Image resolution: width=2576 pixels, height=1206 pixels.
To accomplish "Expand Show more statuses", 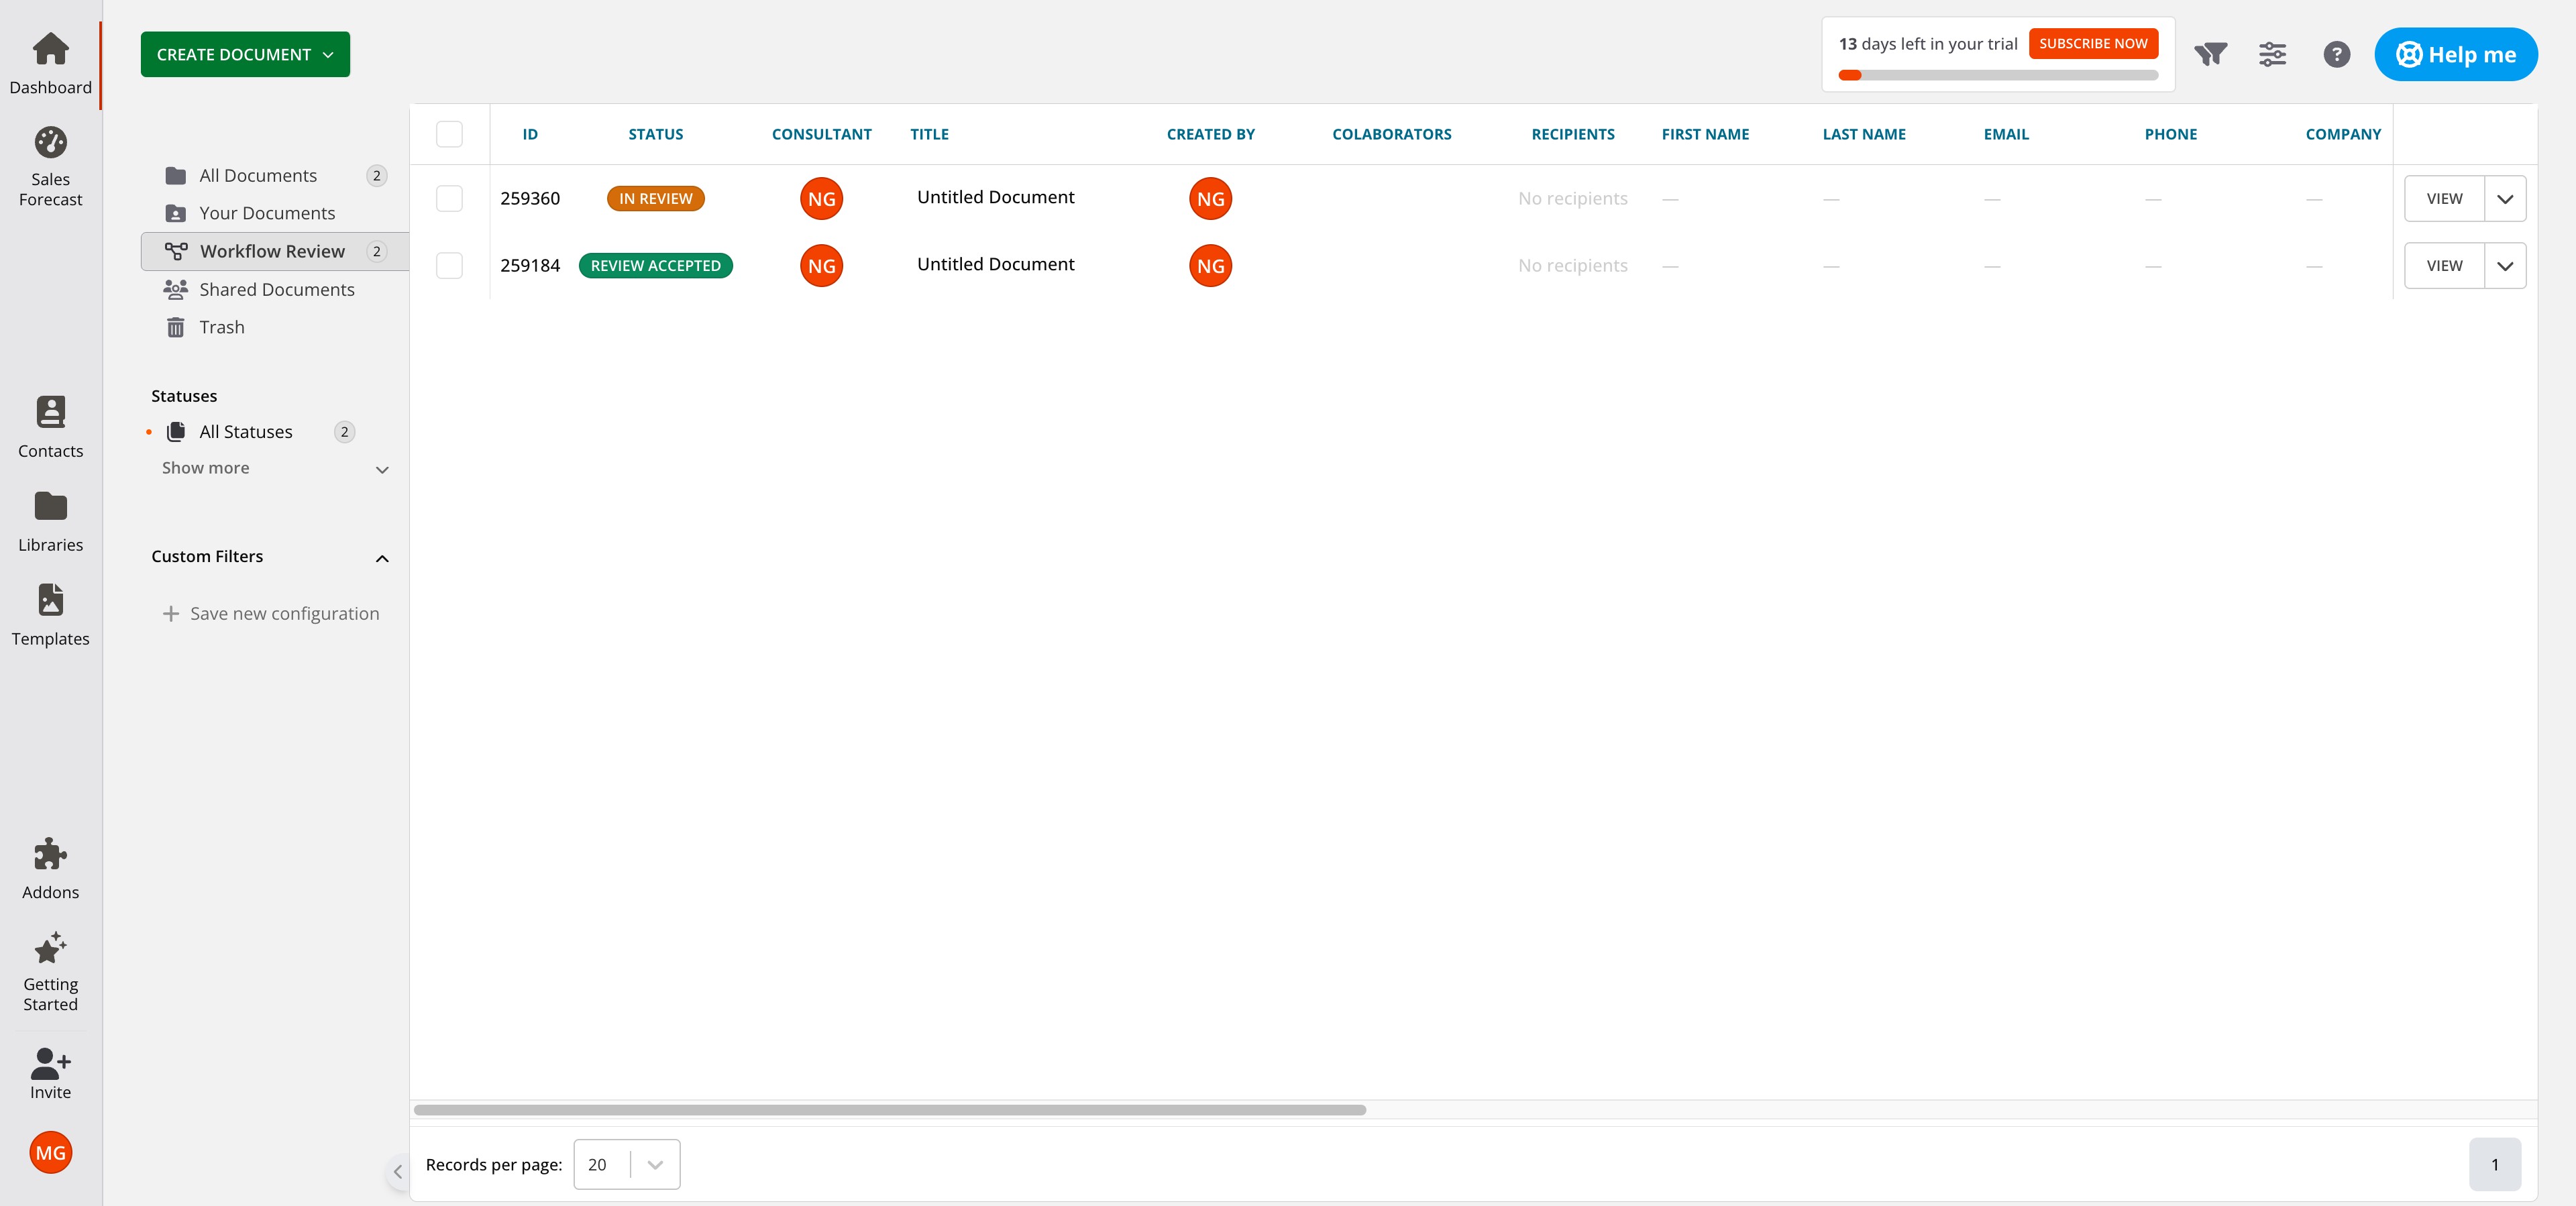I will point(274,468).
